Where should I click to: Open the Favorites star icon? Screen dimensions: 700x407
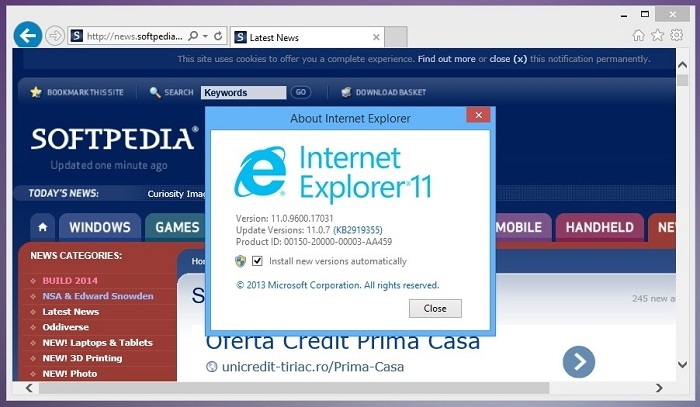click(657, 35)
